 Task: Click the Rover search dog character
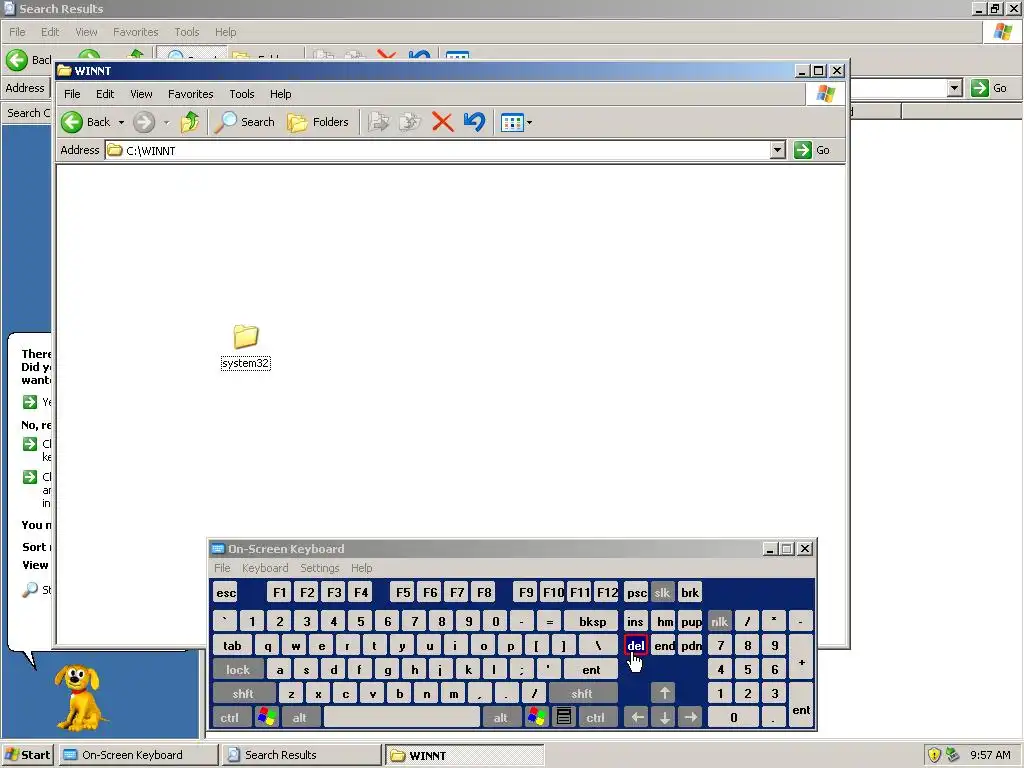click(80, 698)
